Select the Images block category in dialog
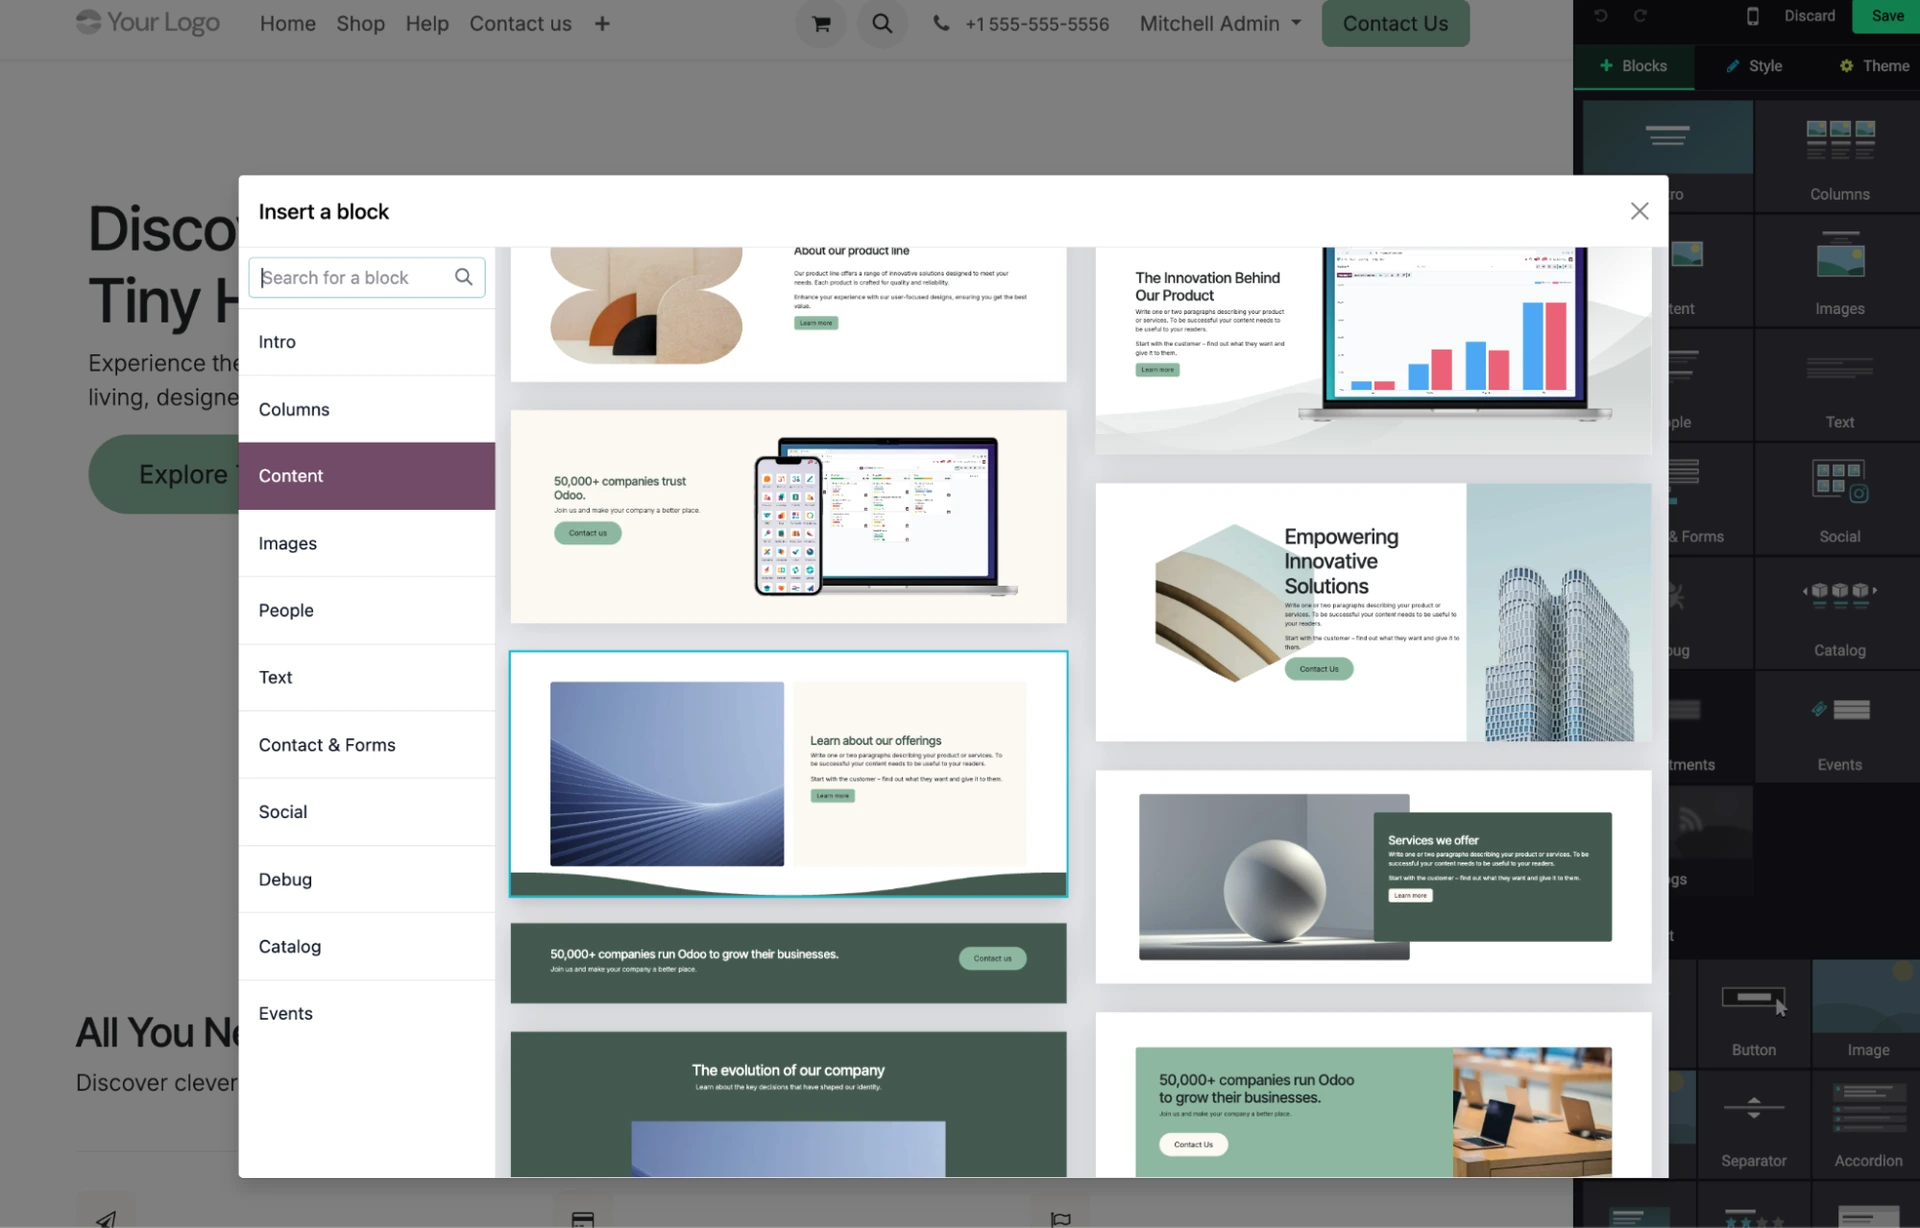The width and height of the screenshot is (1920, 1228). pyautogui.click(x=367, y=543)
